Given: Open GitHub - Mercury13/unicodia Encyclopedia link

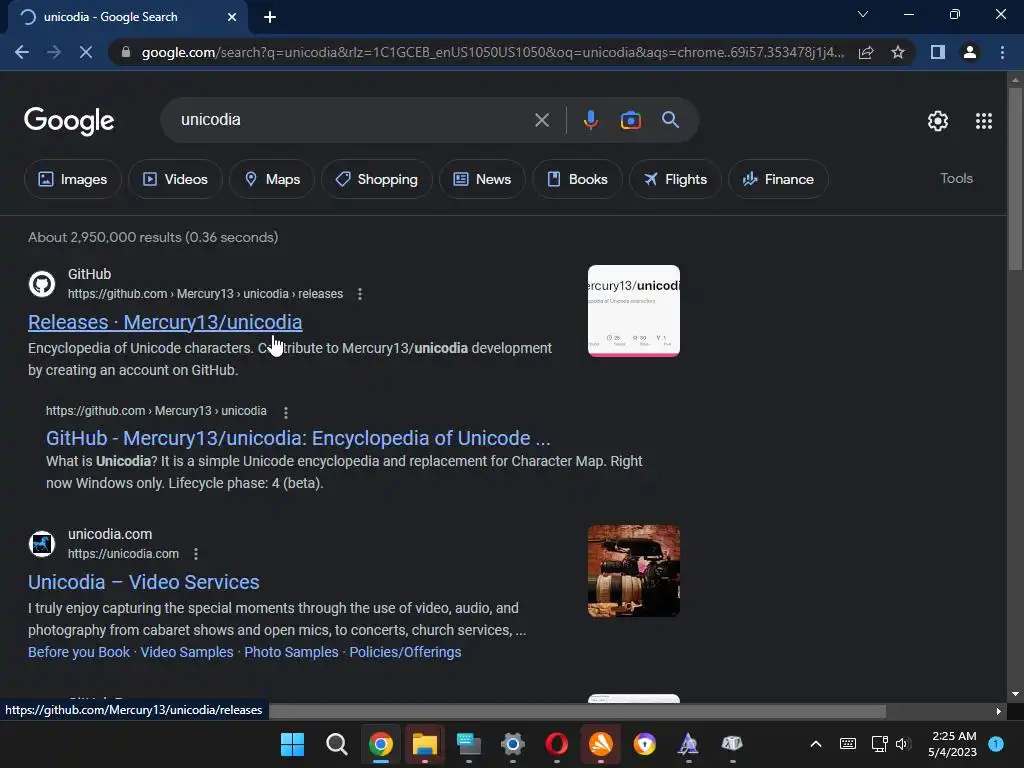Looking at the screenshot, I should (298, 438).
